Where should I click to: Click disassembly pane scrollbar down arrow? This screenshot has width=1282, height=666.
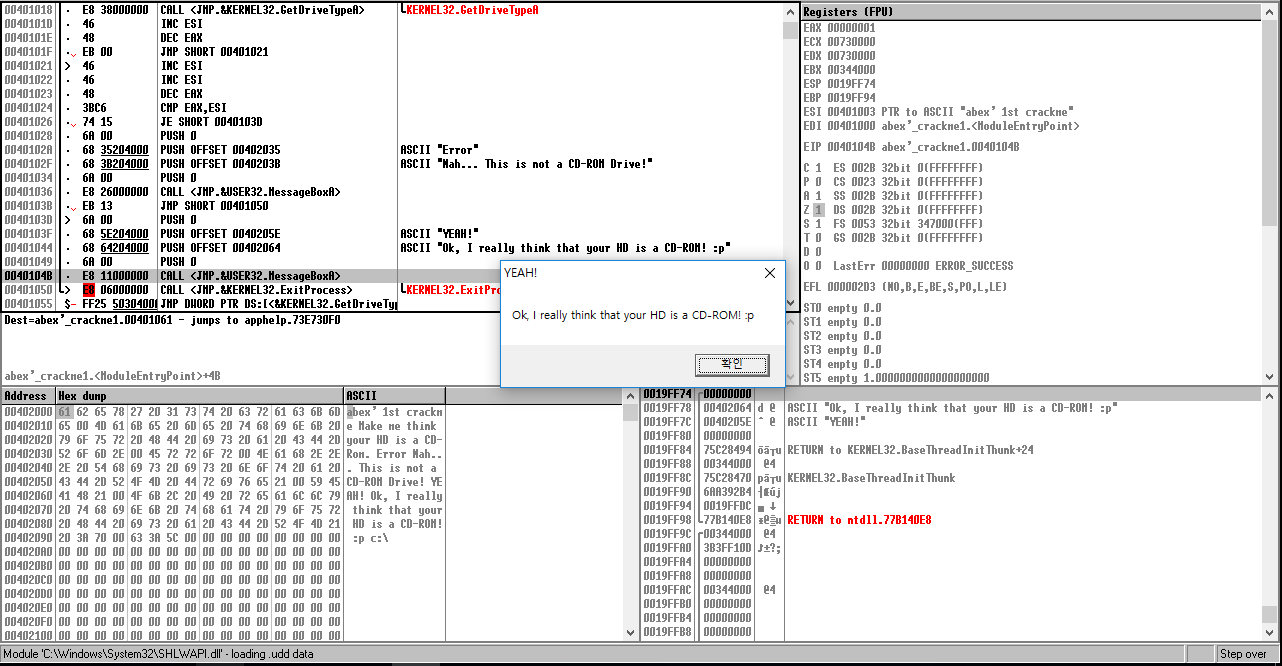tap(791, 303)
